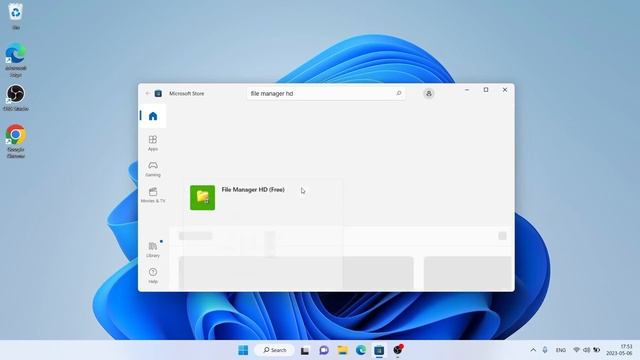Click the OBS Studio taskbar icon
This screenshot has height=360, width=640.
398,350
